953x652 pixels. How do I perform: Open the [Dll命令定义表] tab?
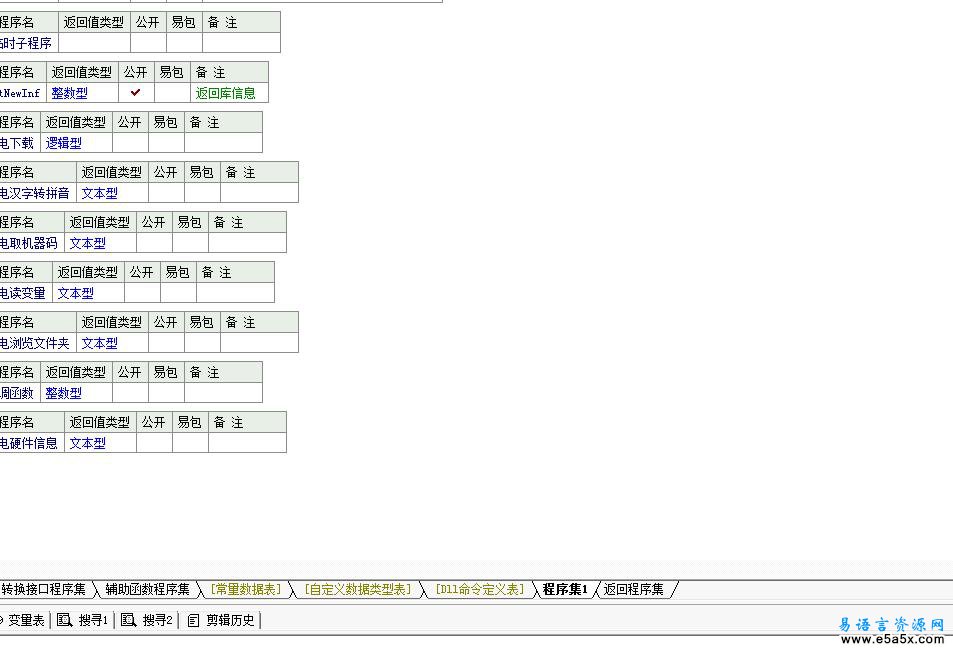click(x=479, y=589)
